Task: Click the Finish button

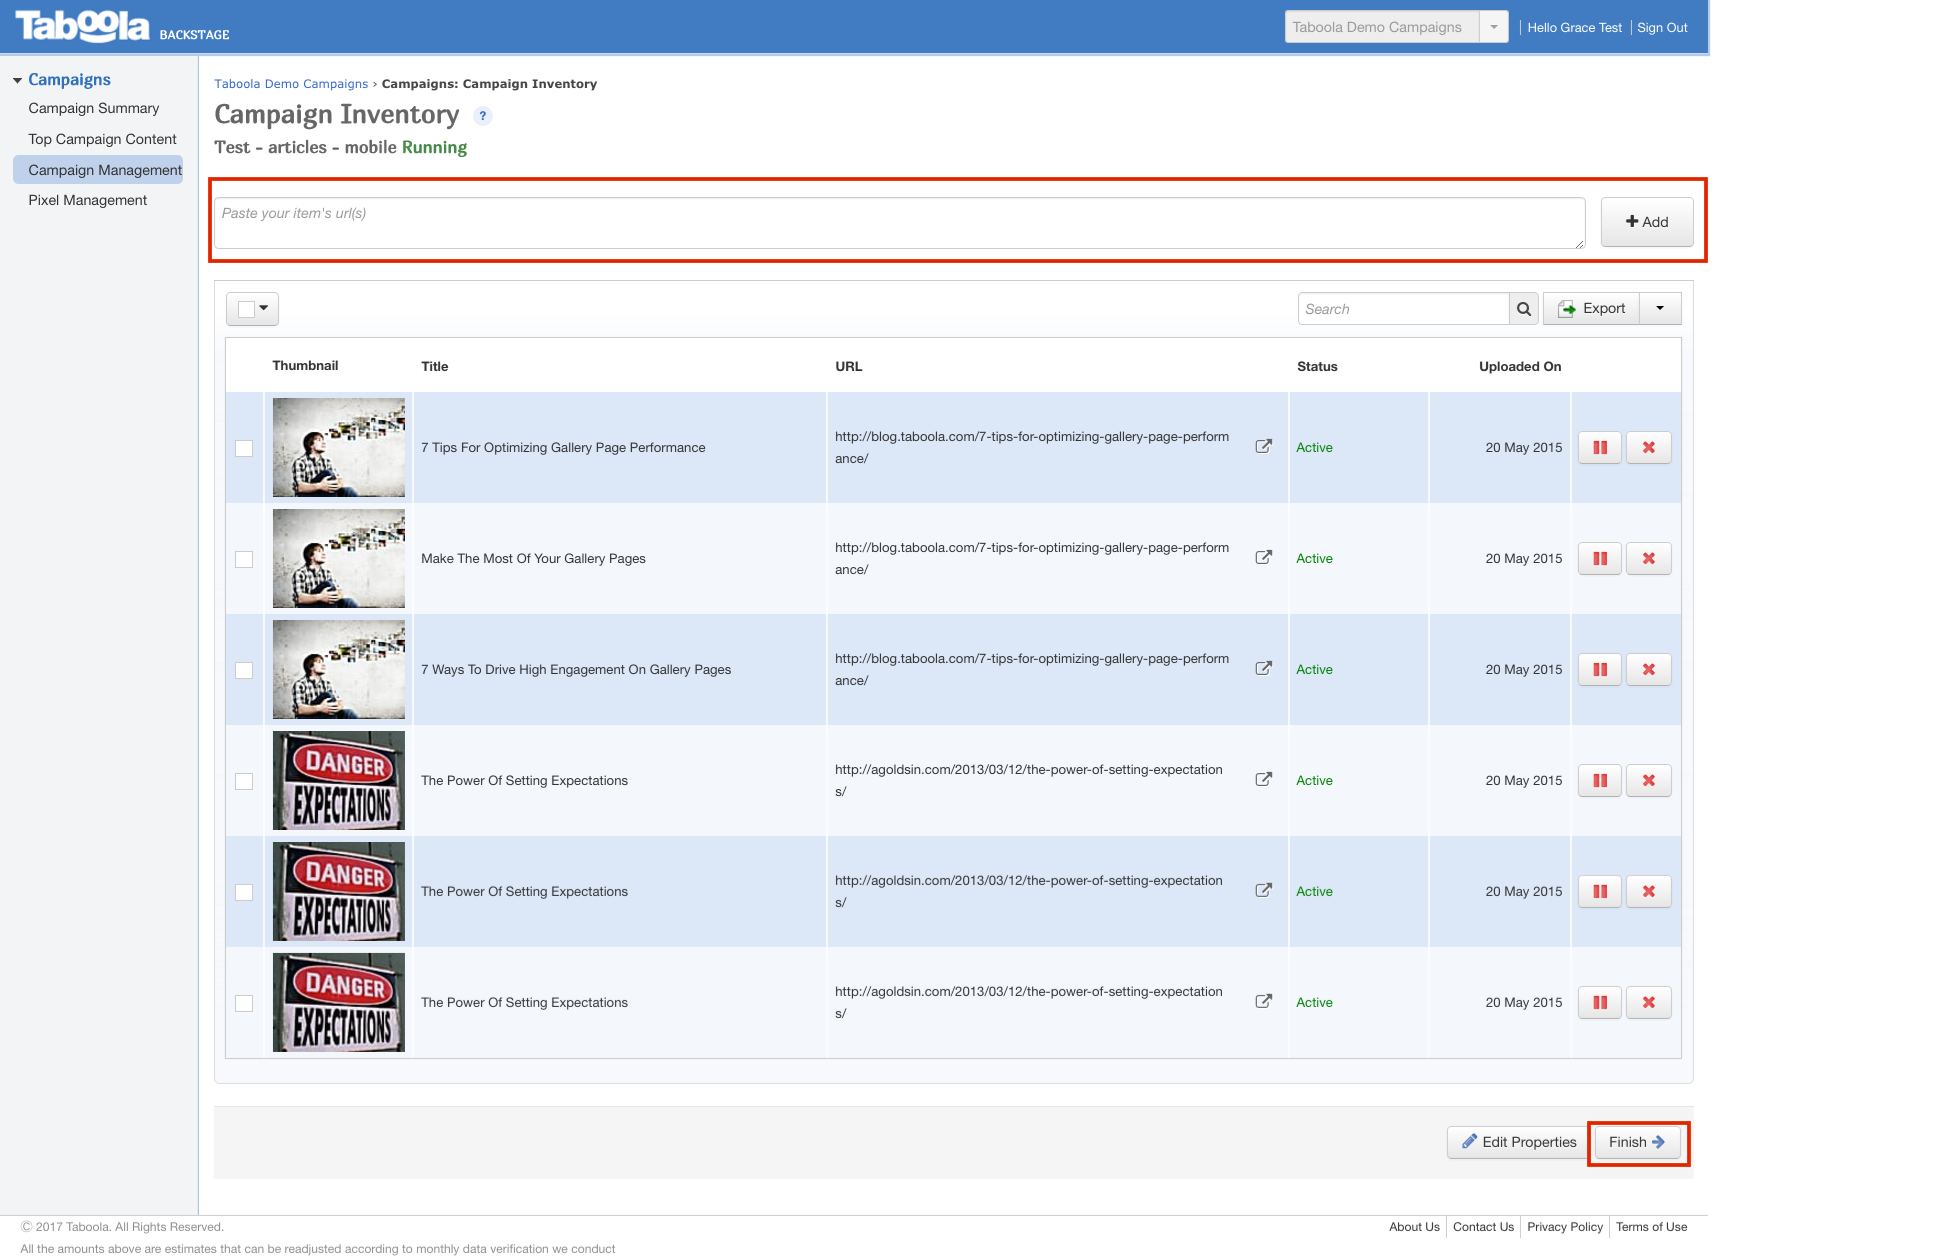Action: coord(1637,1143)
